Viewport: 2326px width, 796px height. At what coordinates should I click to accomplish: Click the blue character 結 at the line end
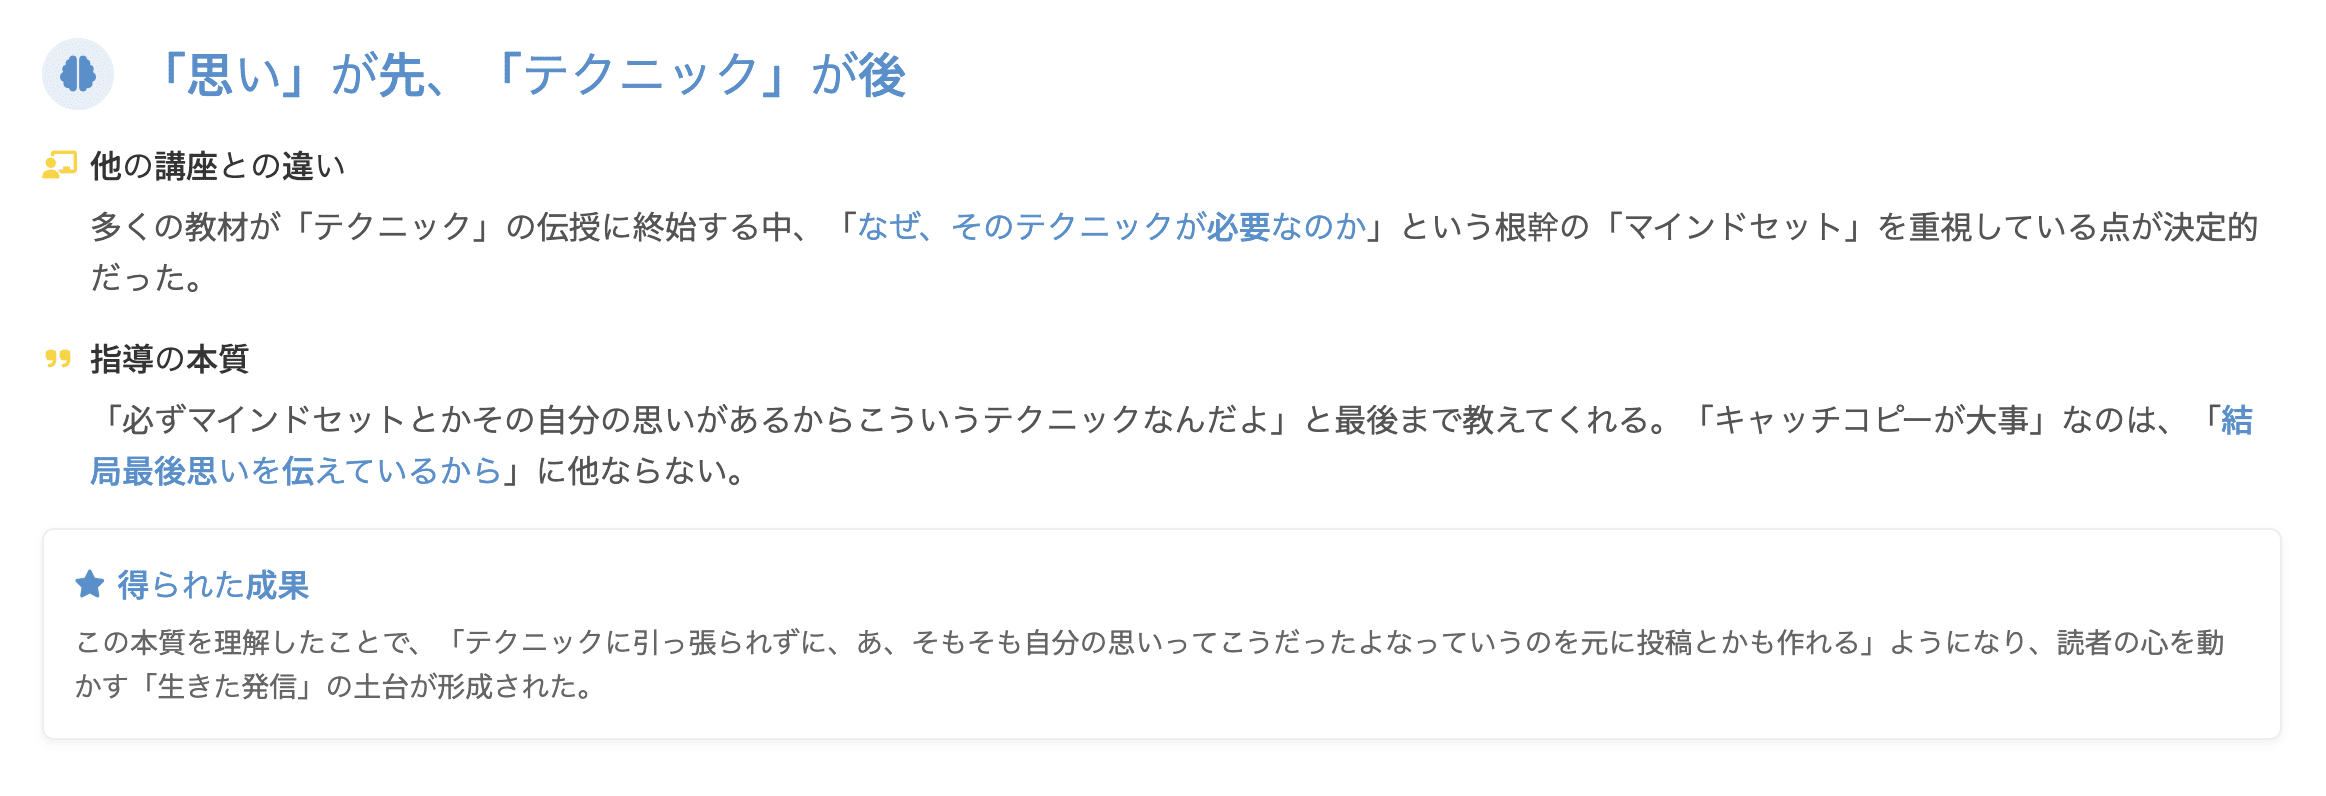pos(2237,420)
